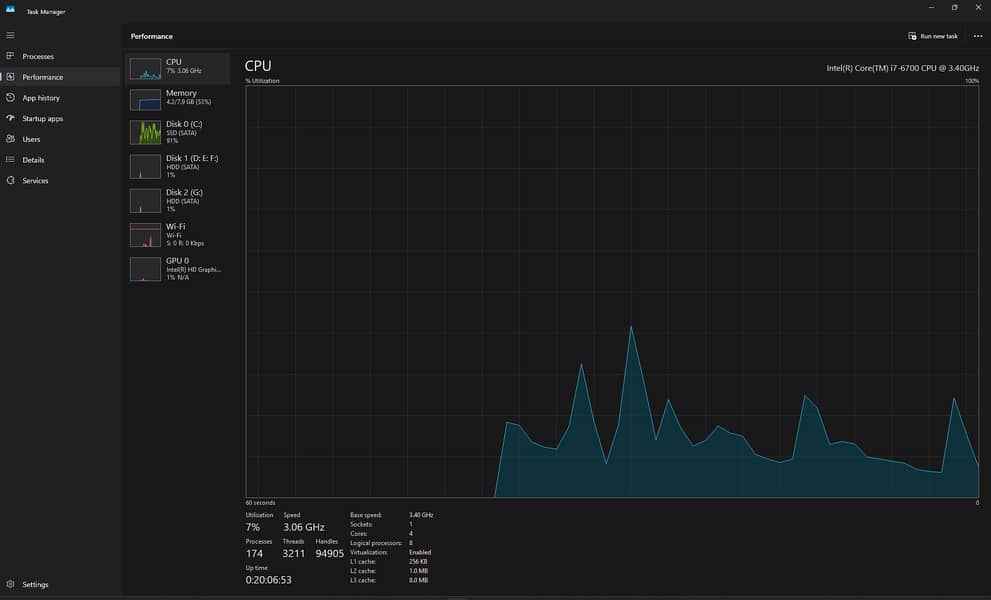991x600 pixels.
Task: Click the 3.06 GHz speed value
Action: tap(304, 527)
